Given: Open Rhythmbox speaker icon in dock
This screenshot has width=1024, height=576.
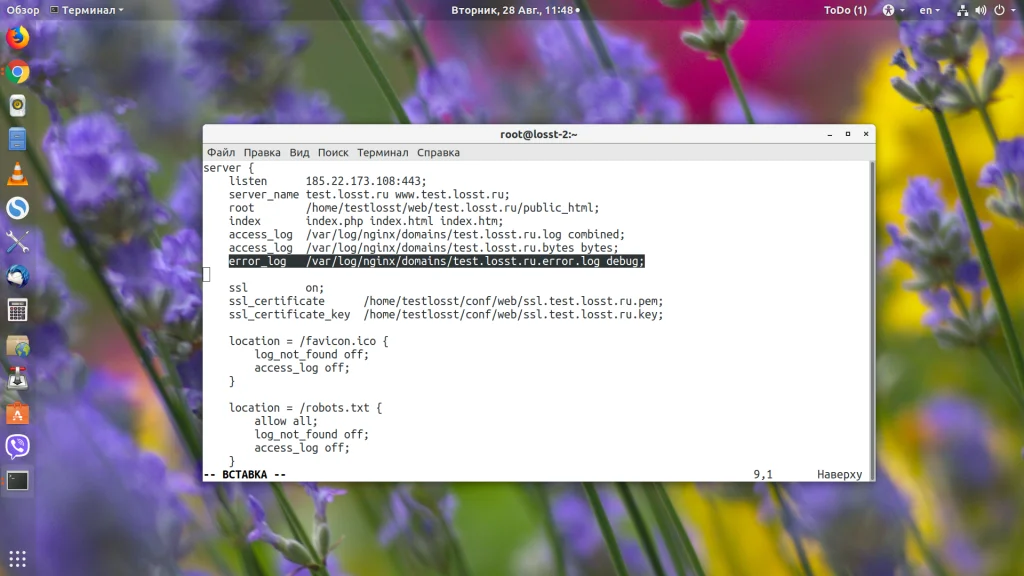Looking at the screenshot, I should coord(18,106).
